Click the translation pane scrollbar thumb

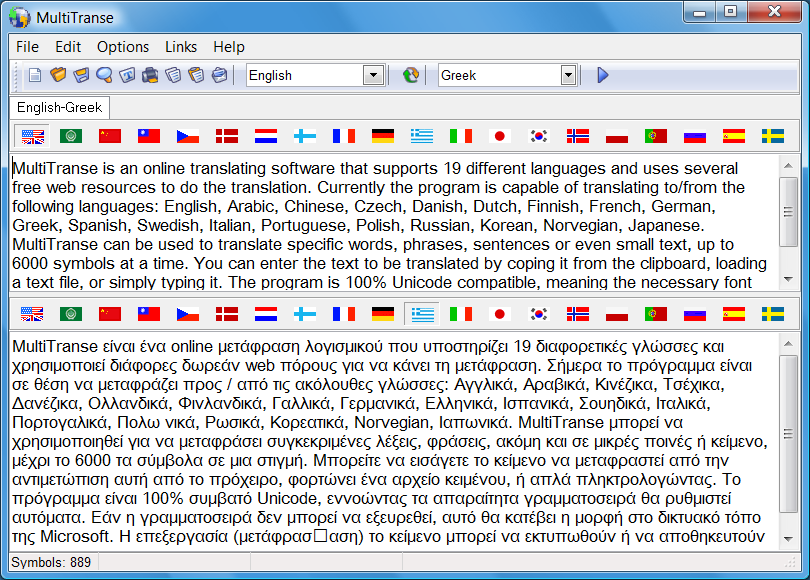click(788, 433)
